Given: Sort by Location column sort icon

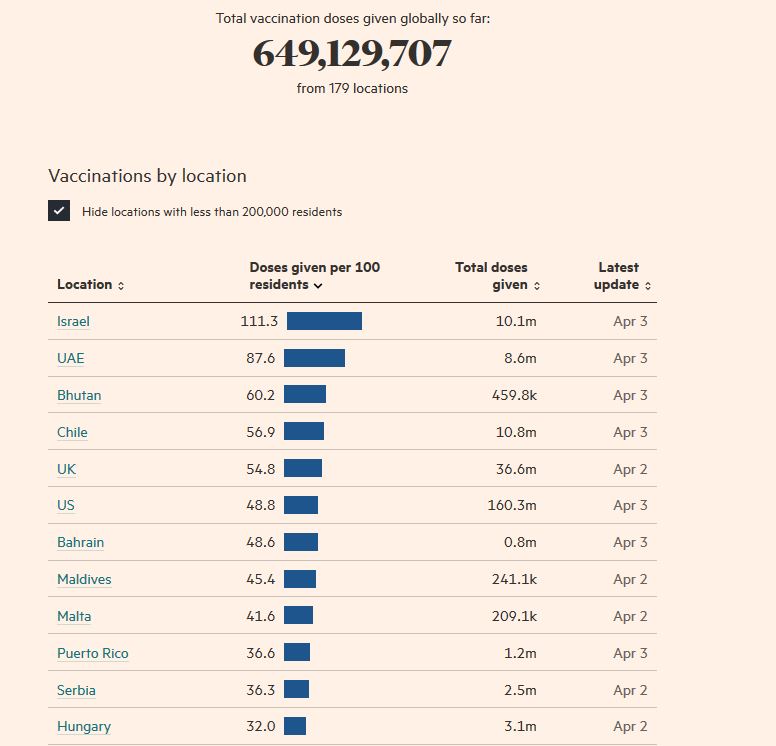Looking at the screenshot, I should coord(121,286).
